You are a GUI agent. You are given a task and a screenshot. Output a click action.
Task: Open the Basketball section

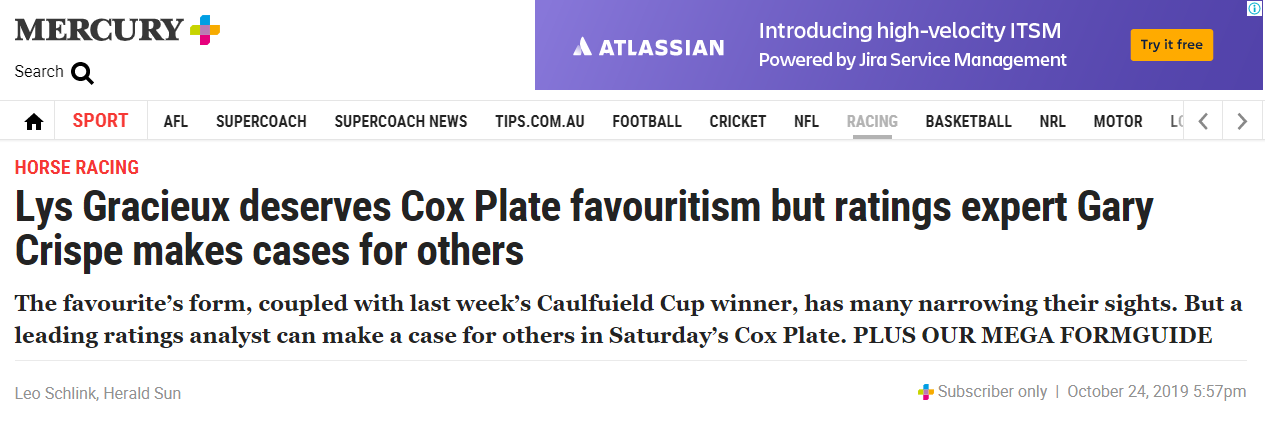tap(968, 122)
